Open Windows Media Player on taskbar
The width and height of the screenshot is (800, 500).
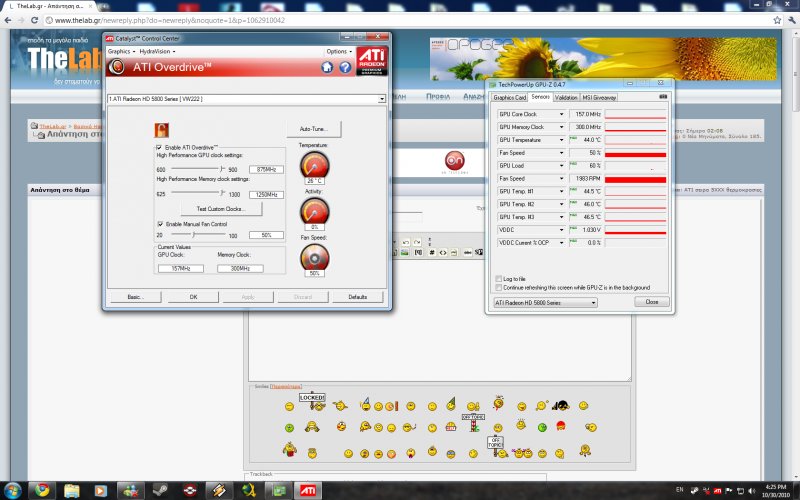pos(101,491)
